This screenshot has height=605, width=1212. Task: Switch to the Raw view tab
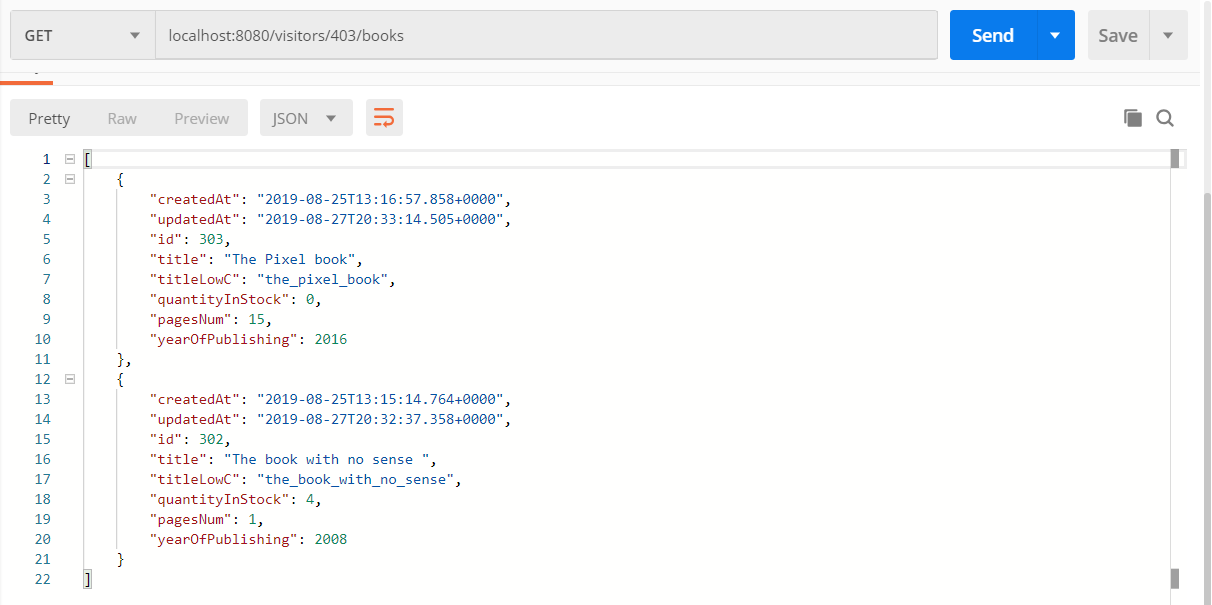click(x=122, y=118)
